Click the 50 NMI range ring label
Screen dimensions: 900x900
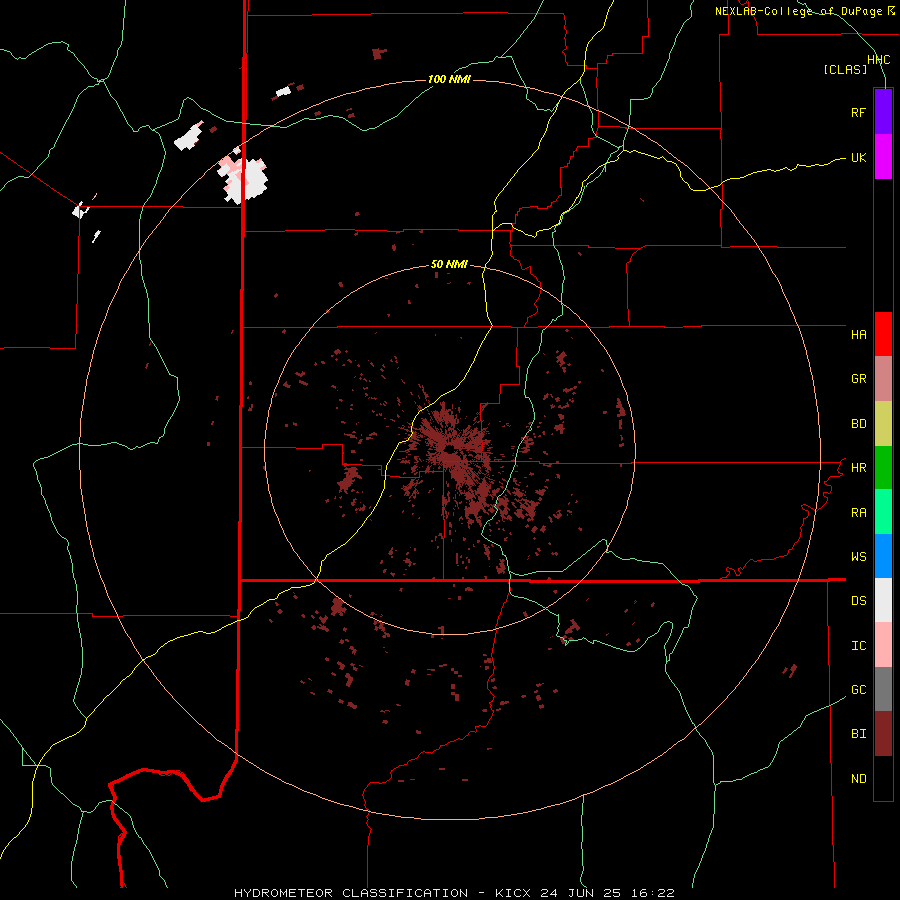click(x=449, y=265)
